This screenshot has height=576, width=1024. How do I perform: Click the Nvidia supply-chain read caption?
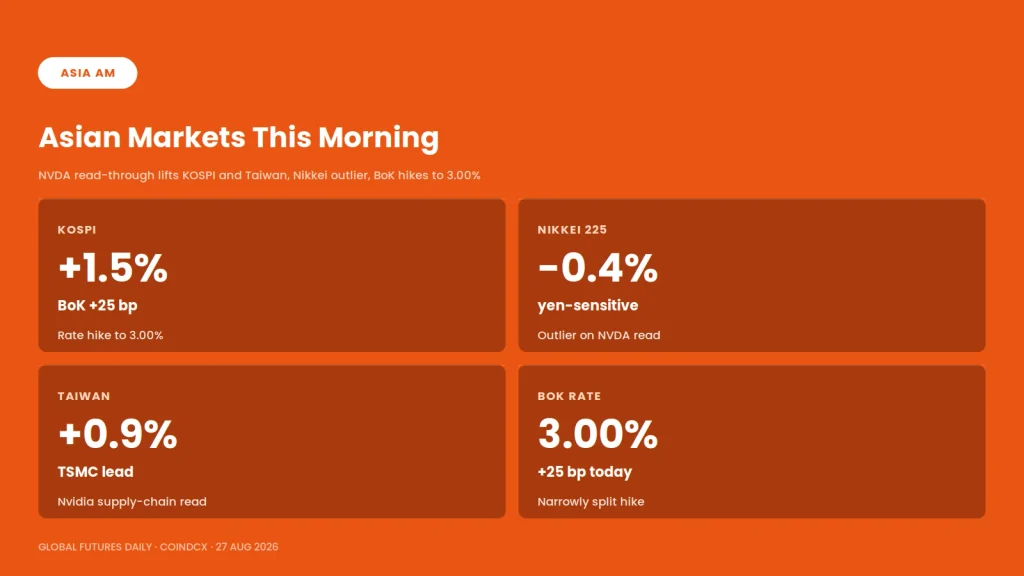[132, 502]
